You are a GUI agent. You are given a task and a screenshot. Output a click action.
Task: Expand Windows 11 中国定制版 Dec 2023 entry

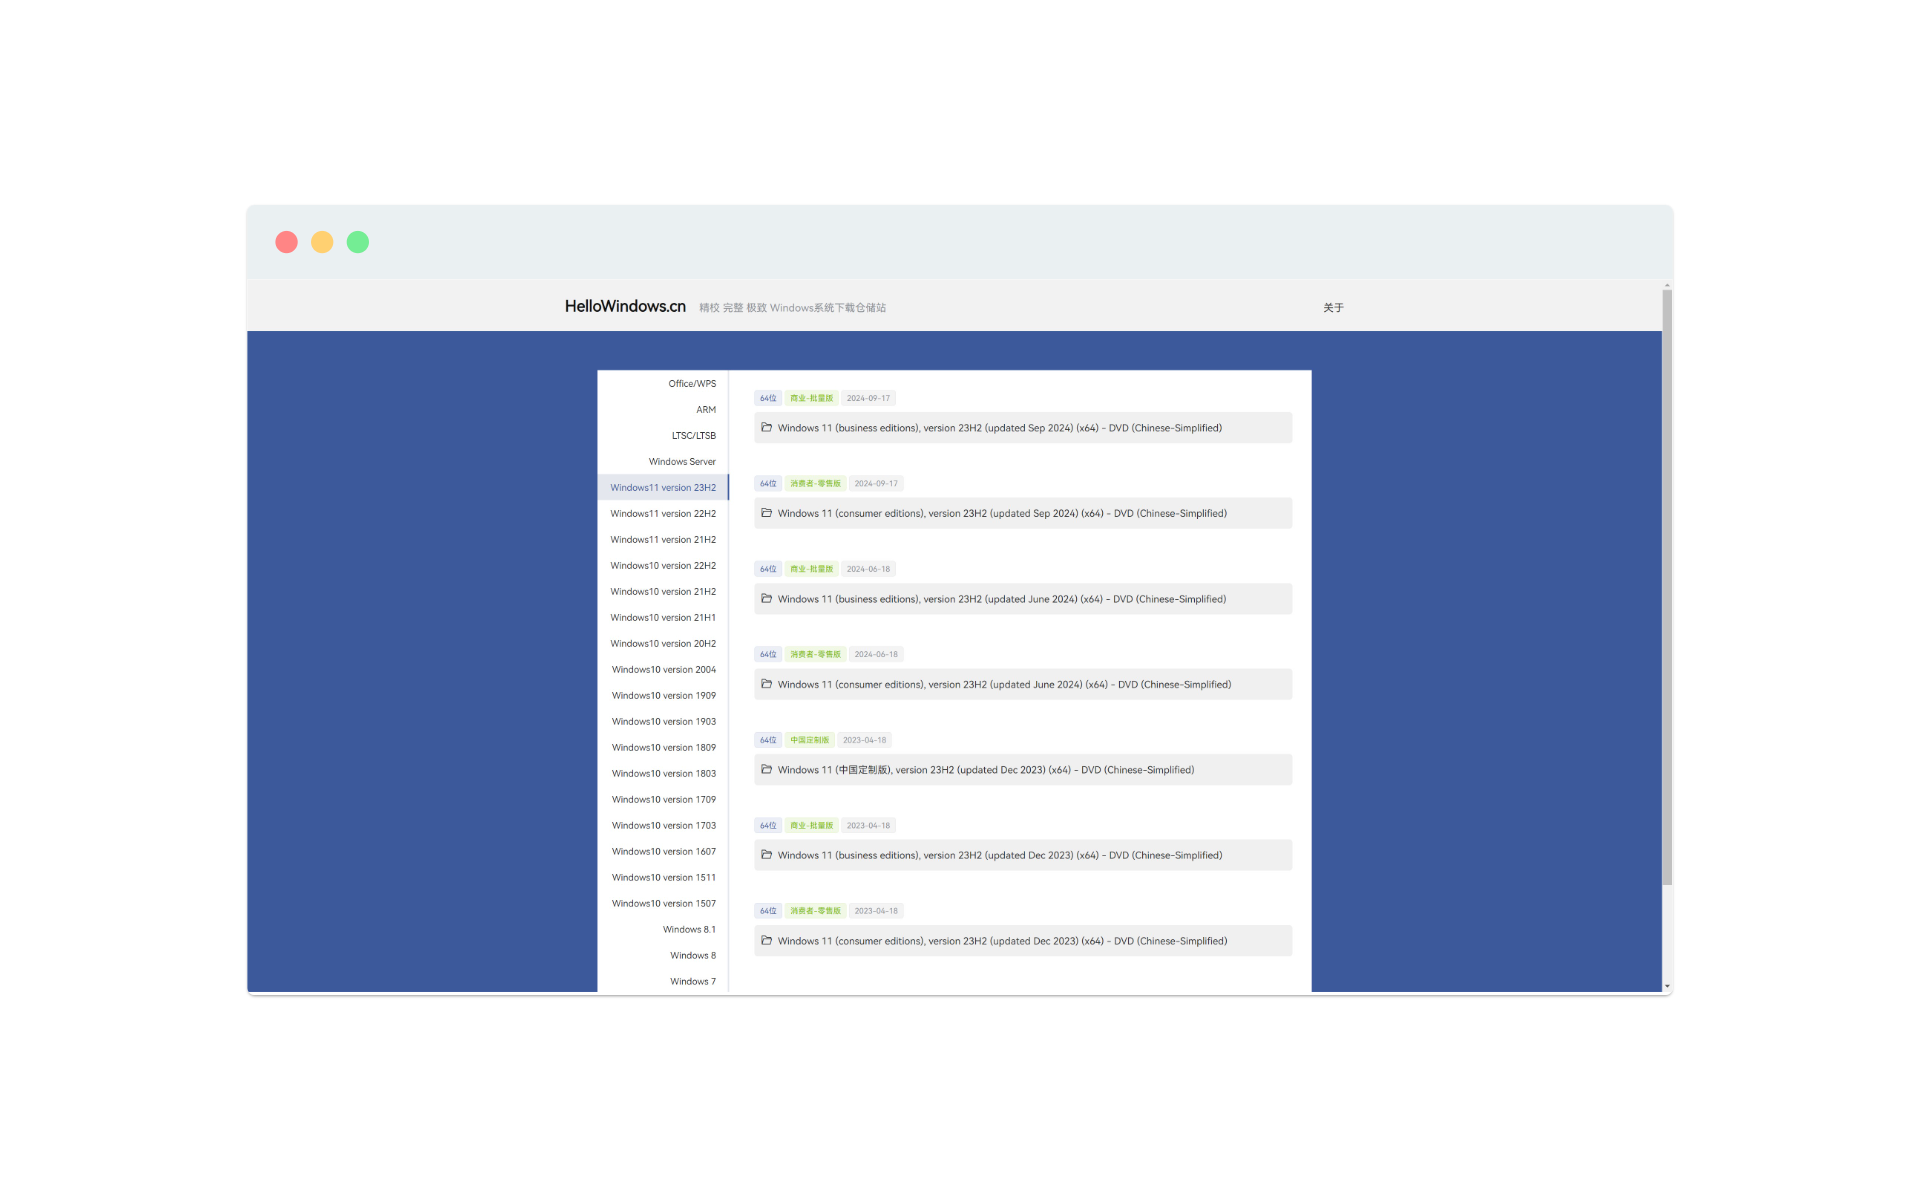point(985,770)
